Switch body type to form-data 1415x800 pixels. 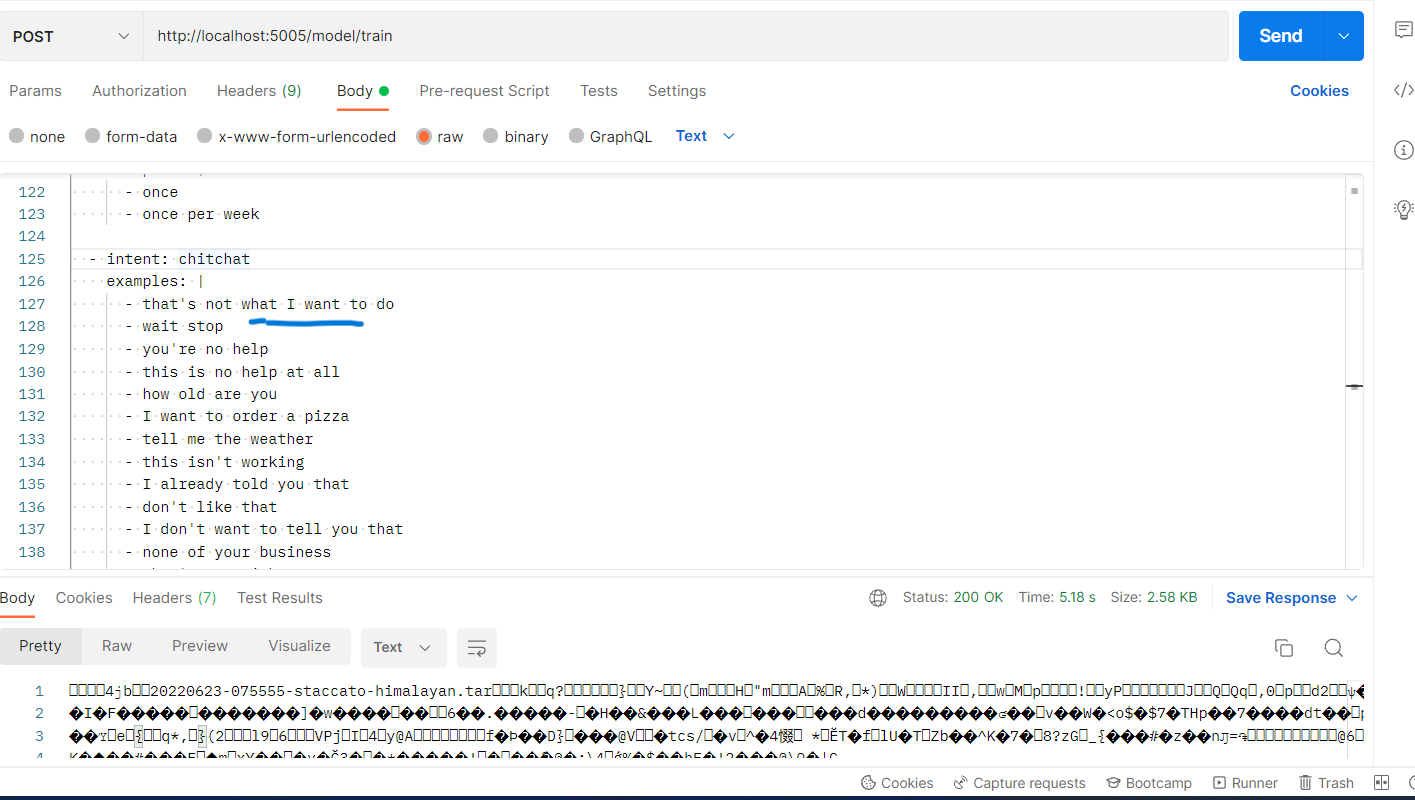[130, 136]
